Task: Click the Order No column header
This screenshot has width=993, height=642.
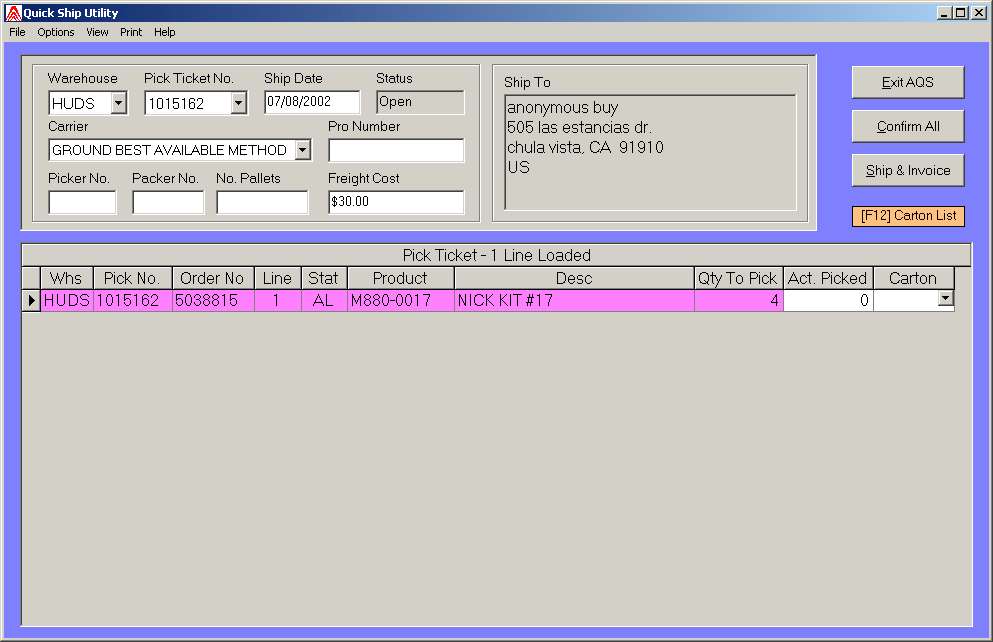Action: coord(213,279)
